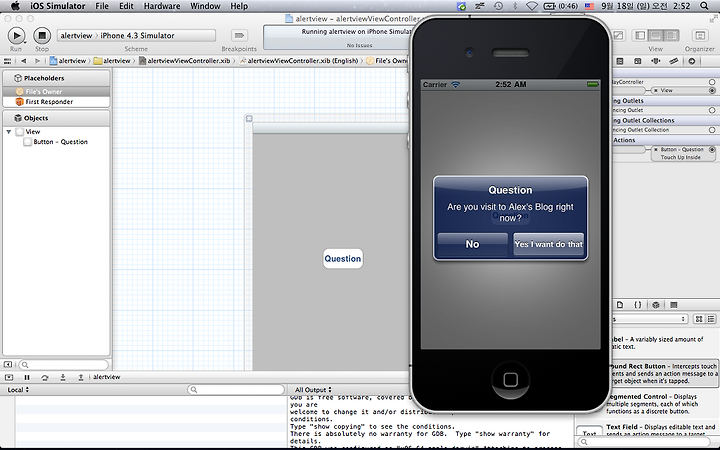Disconnect the View outlet connection
The image size is (720, 450).
655,90
